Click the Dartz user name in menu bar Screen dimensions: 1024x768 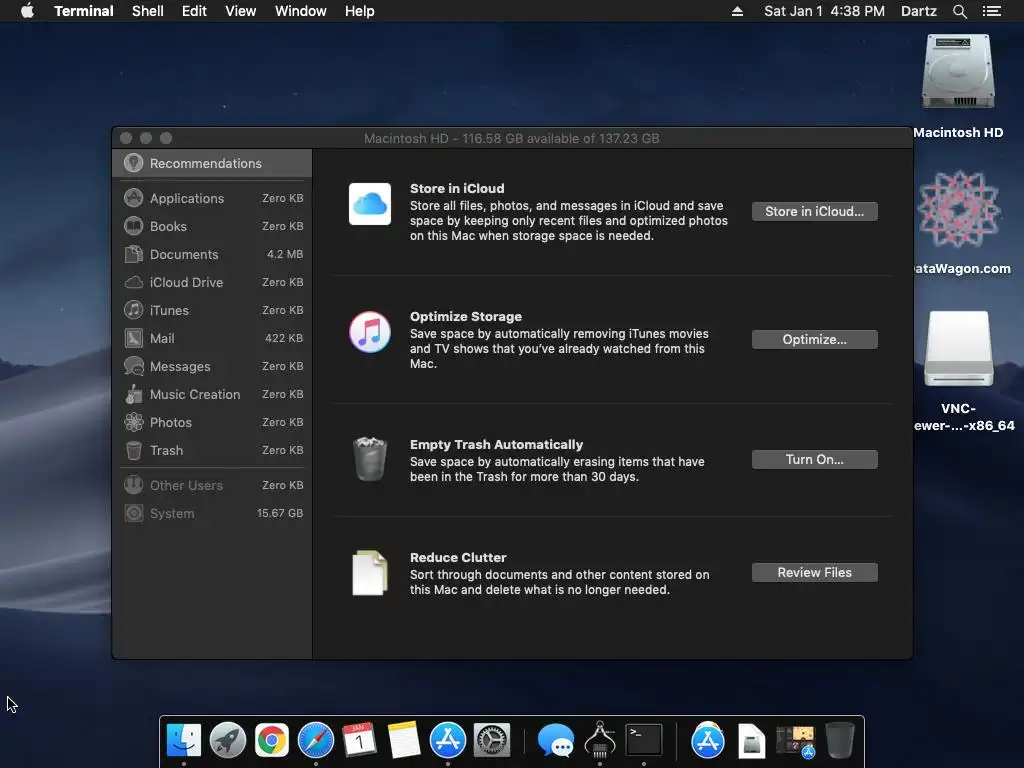click(x=918, y=11)
